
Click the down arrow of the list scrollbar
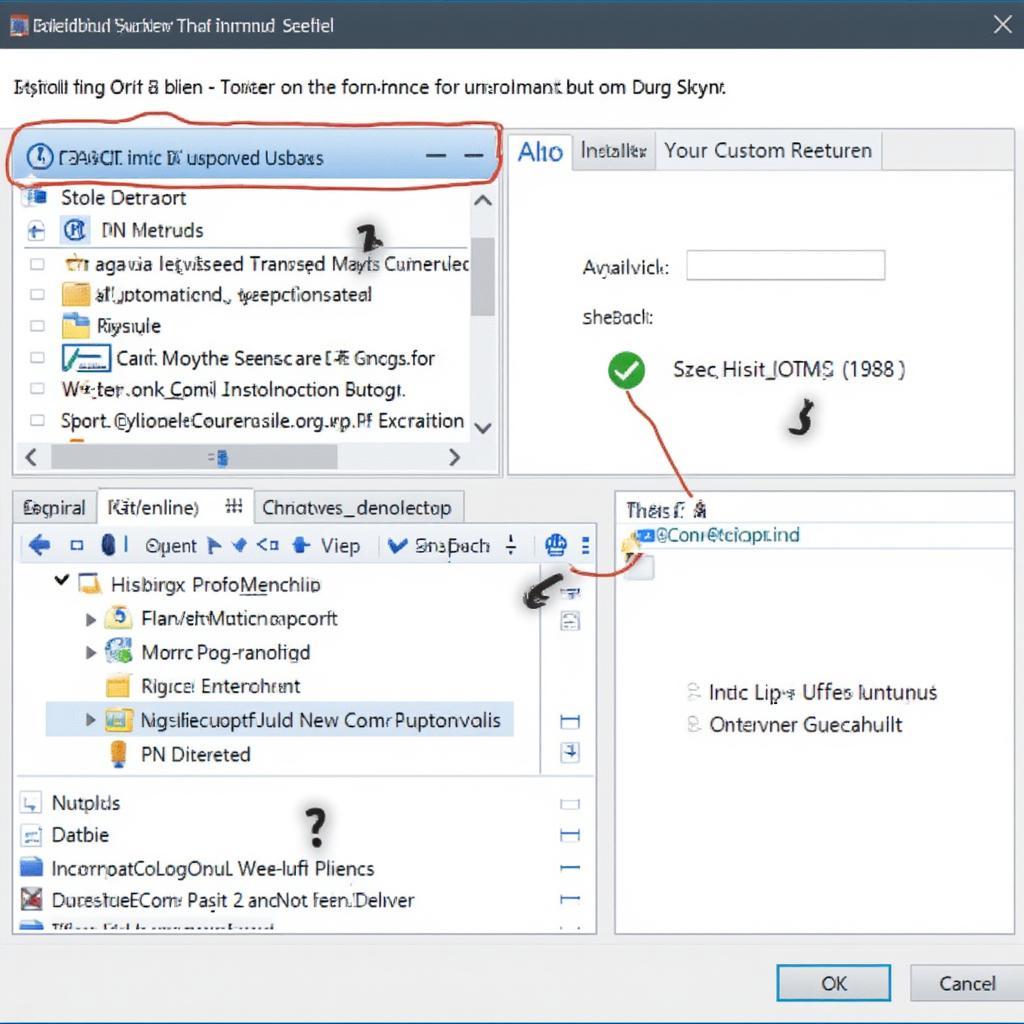(483, 428)
